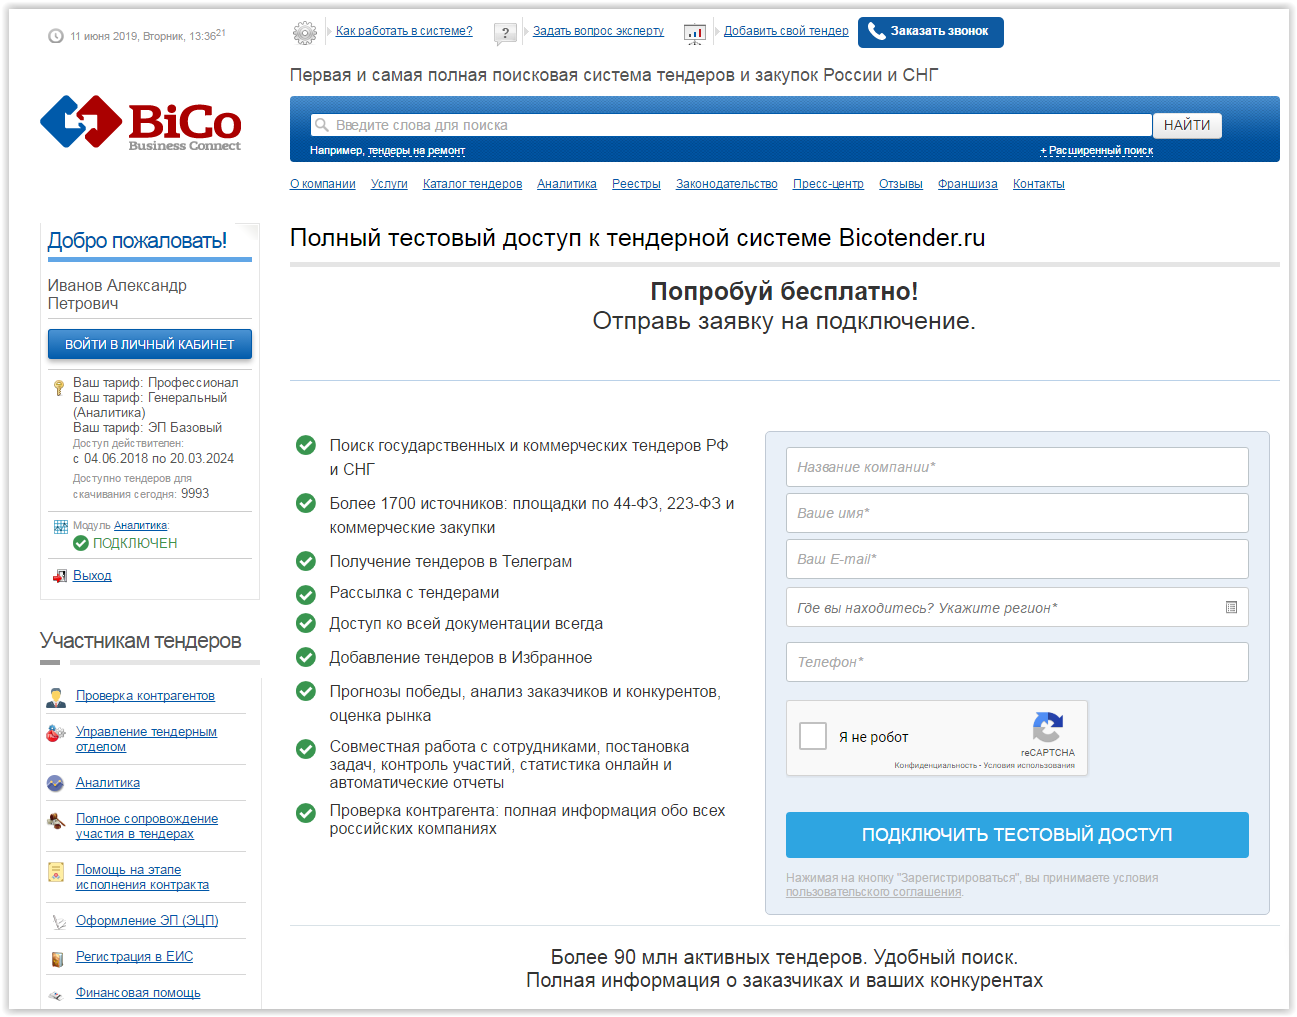Open the 'Финансовая помощь' link
This screenshot has width=1297, height=1017.
point(138,993)
